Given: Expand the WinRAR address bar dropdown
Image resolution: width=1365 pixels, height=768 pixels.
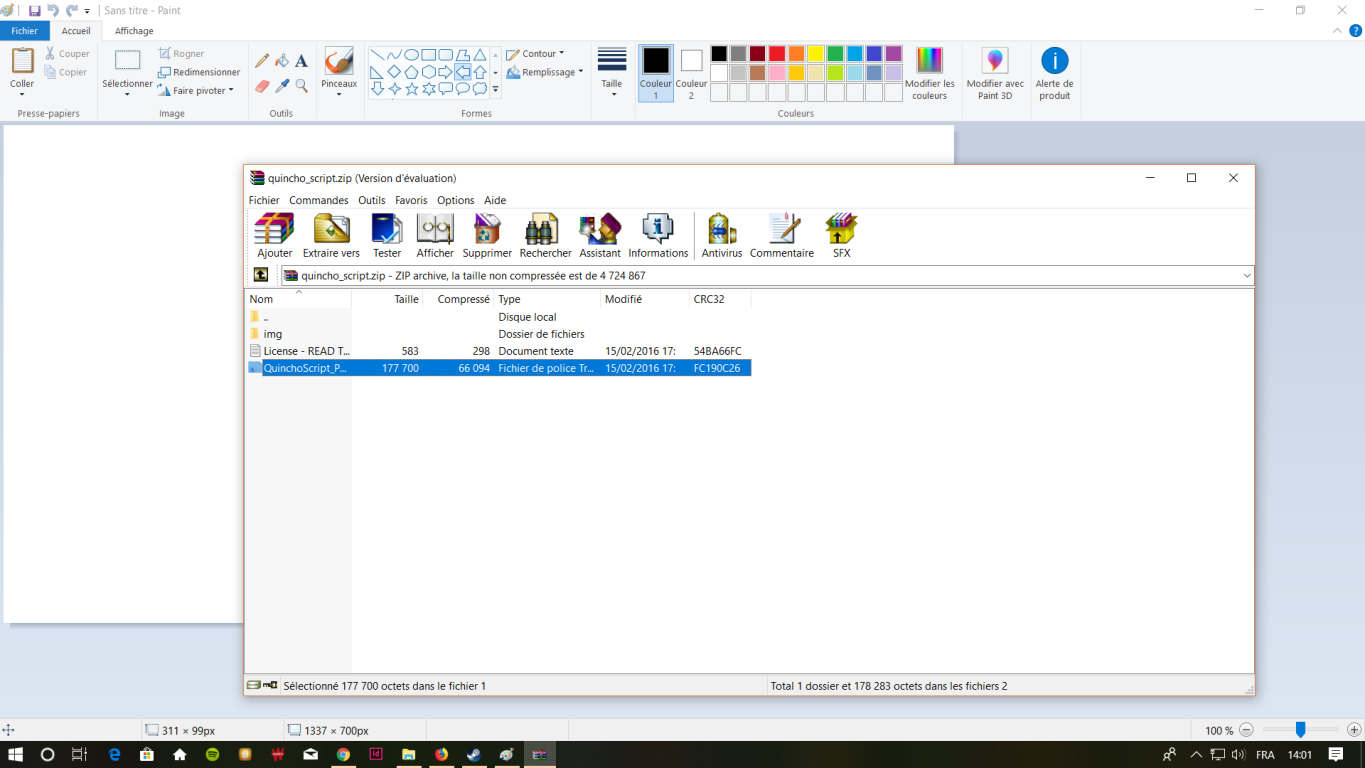Looking at the screenshot, I should 1247,276.
